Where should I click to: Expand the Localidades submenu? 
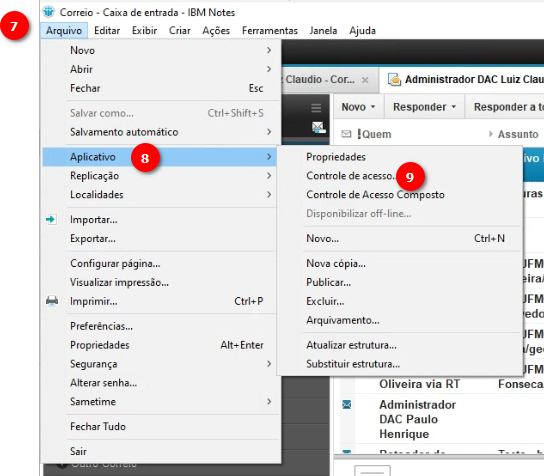[x=160, y=194]
